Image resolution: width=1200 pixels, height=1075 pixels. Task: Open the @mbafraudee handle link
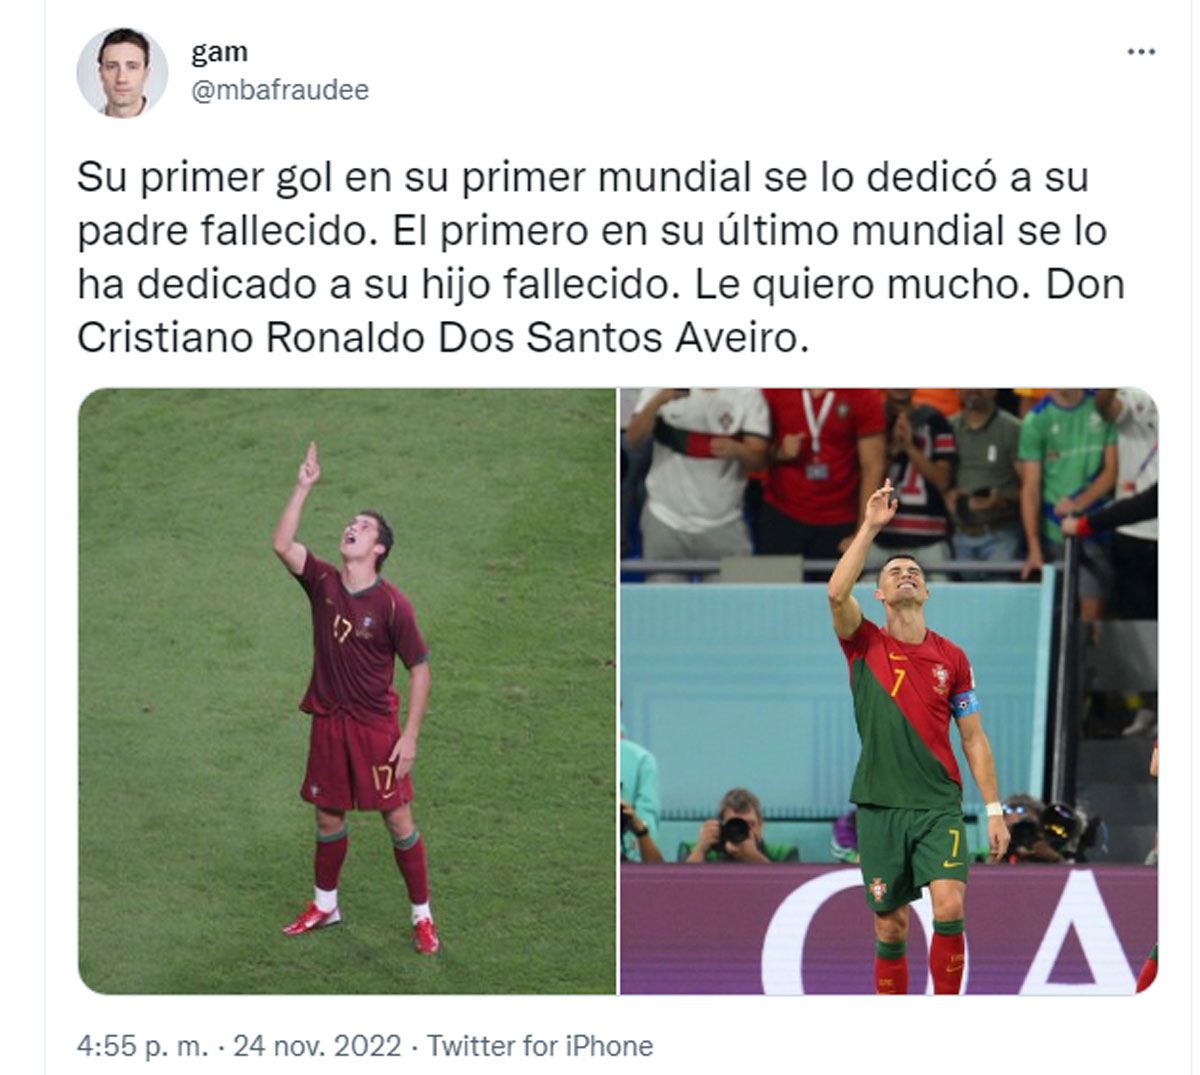[280, 90]
